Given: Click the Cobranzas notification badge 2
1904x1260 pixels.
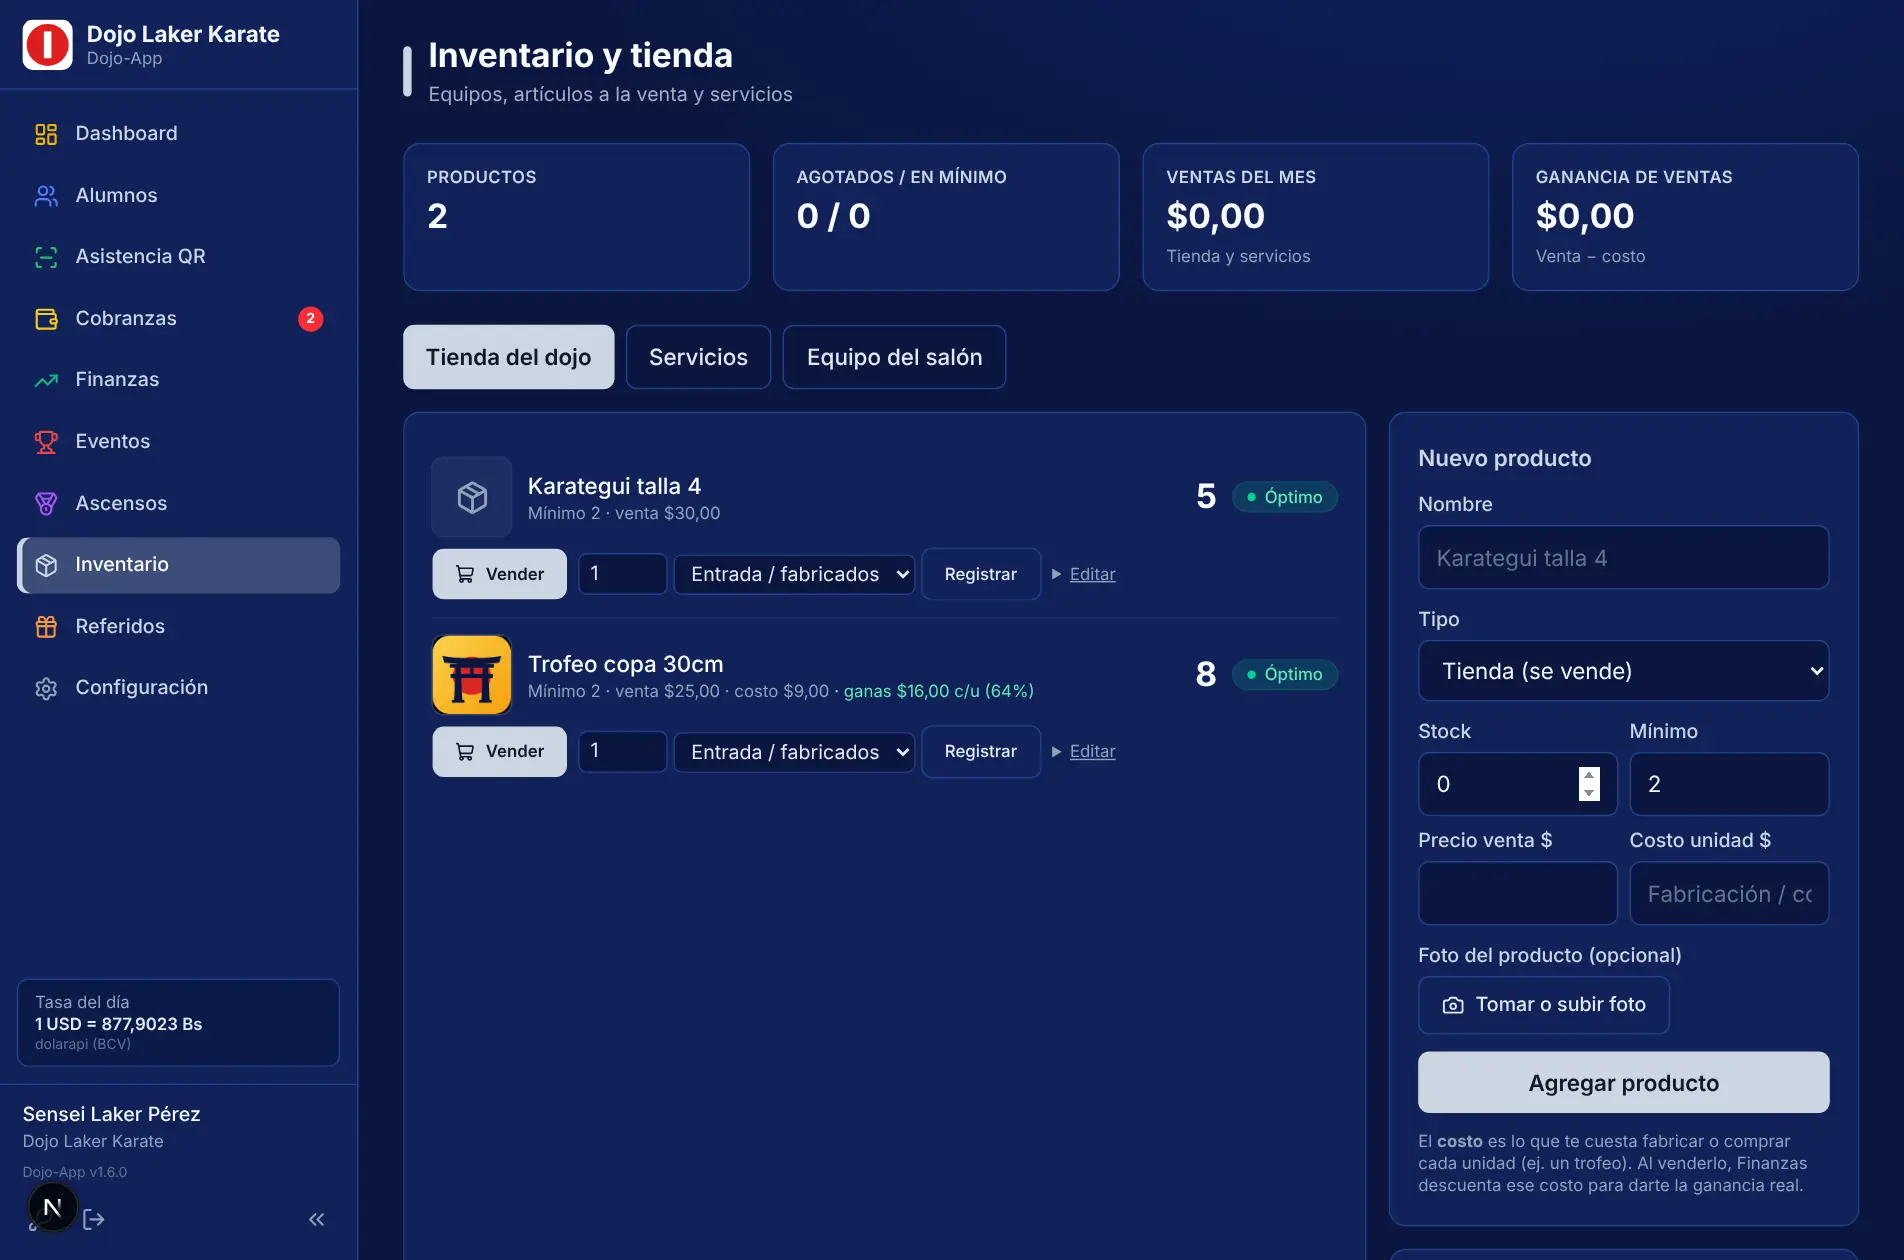Looking at the screenshot, I should [x=310, y=319].
